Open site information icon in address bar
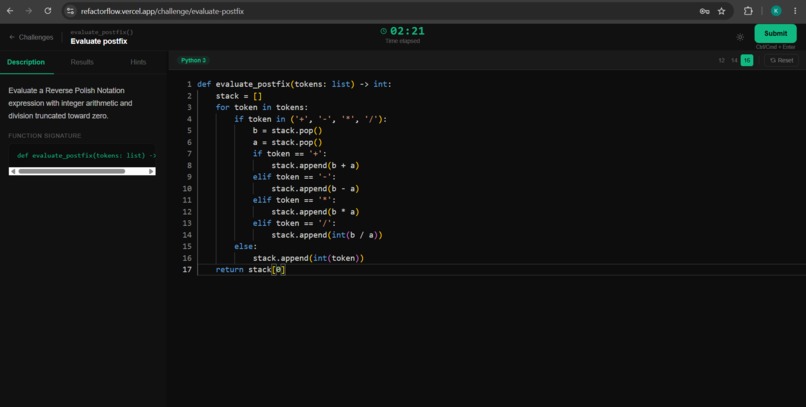The width and height of the screenshot is (806, 407). [x=70, y=11]
